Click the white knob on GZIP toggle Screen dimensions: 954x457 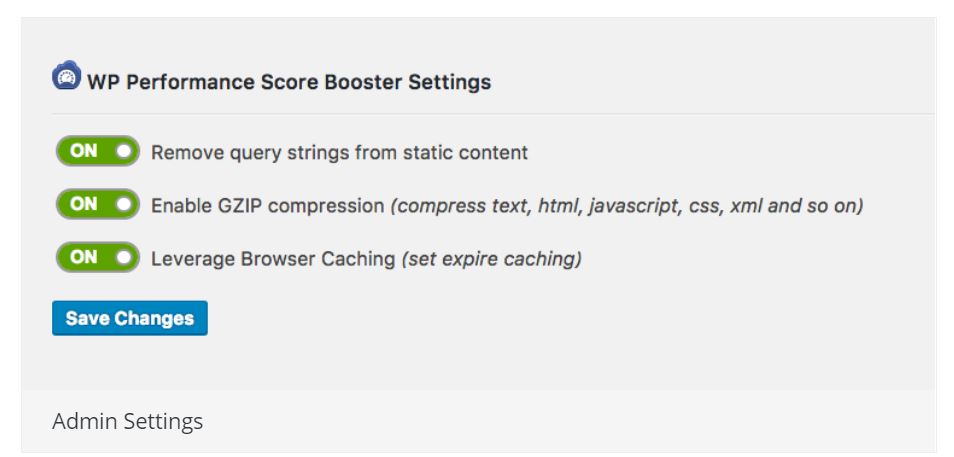point(124,204)
